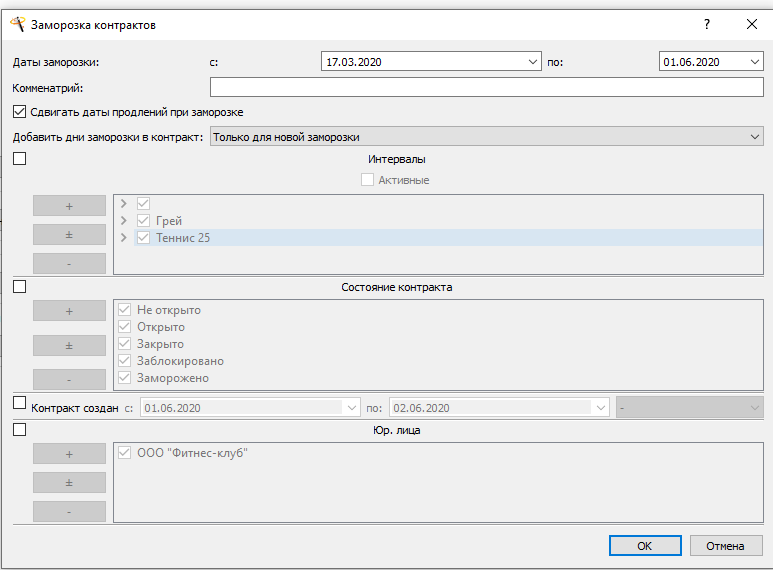Click the plus button beside Юр. лица list

pyautogui.click(x=69, y=454)
